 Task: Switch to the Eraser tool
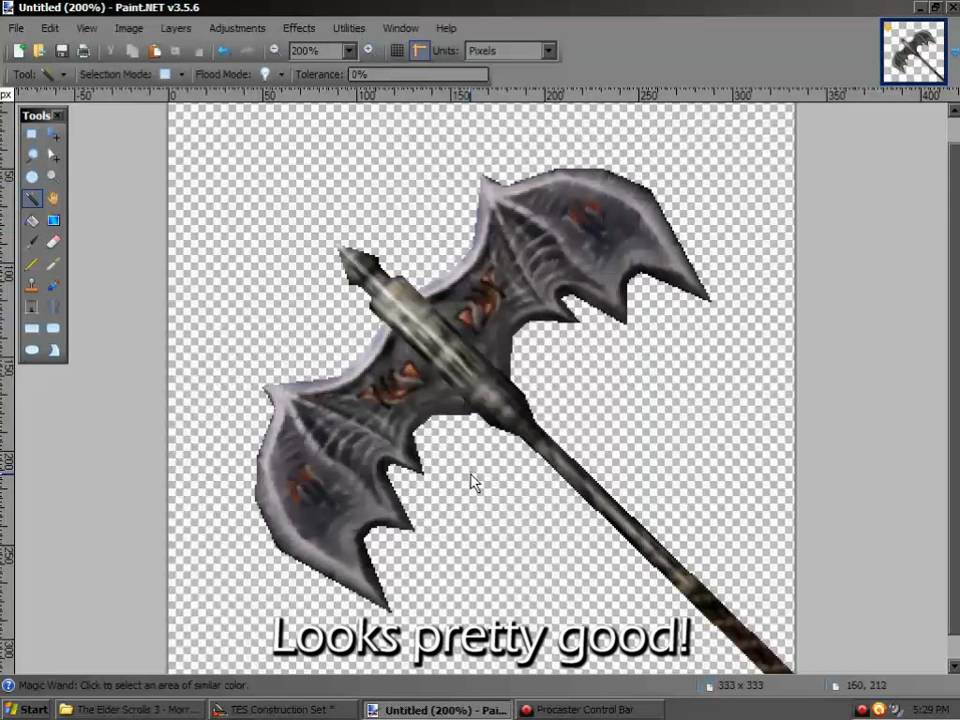[x=52, y=242]
